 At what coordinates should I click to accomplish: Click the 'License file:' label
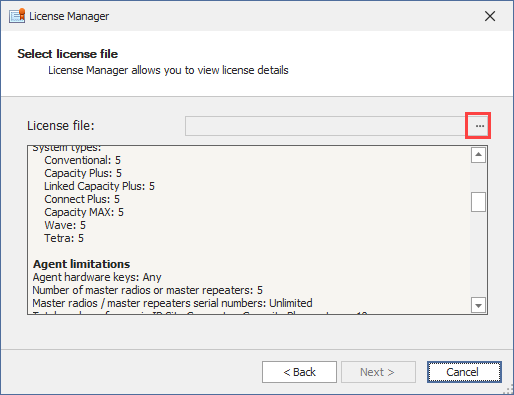61,126
